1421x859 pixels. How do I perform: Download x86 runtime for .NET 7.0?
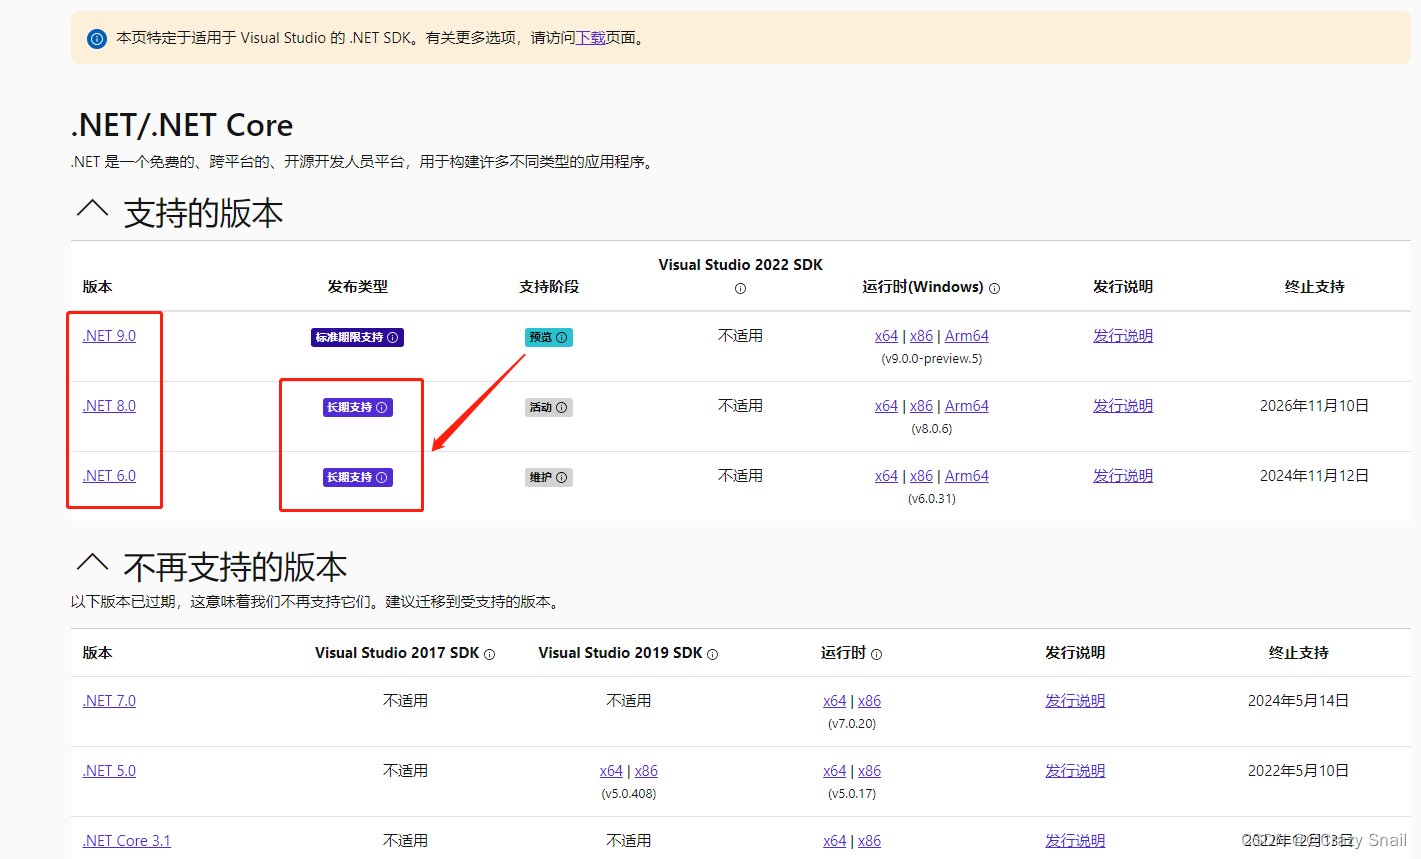(869, 701)
